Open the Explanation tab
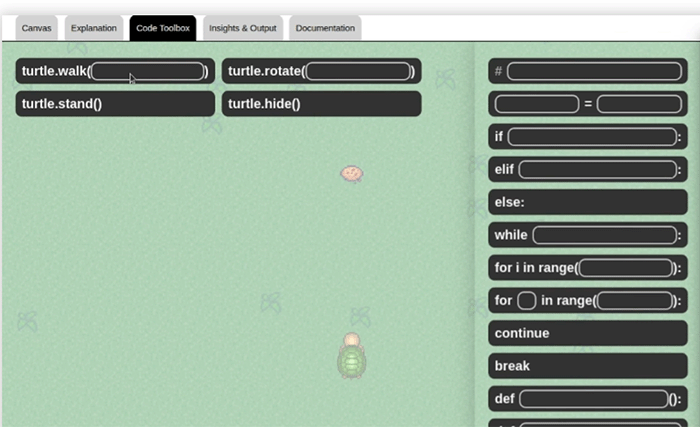This screenshot has width=700, height=427. [94, 28]
